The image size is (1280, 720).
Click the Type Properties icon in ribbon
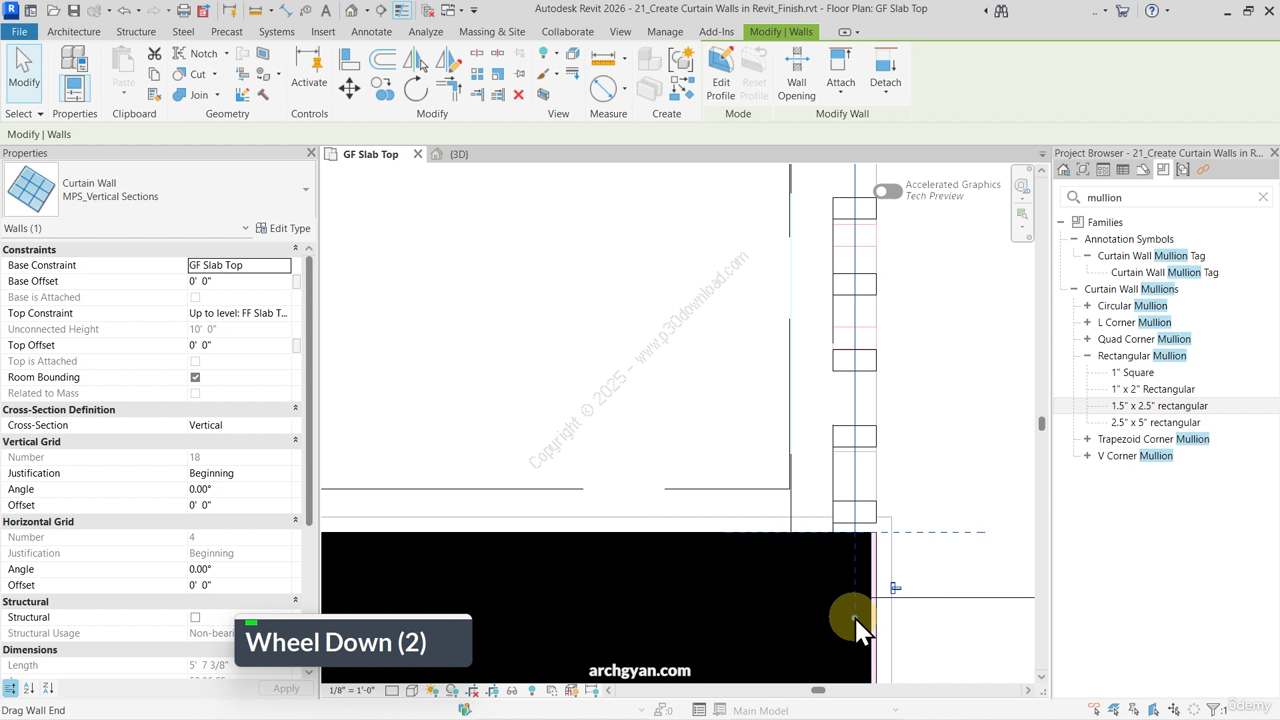click(74, 59)
